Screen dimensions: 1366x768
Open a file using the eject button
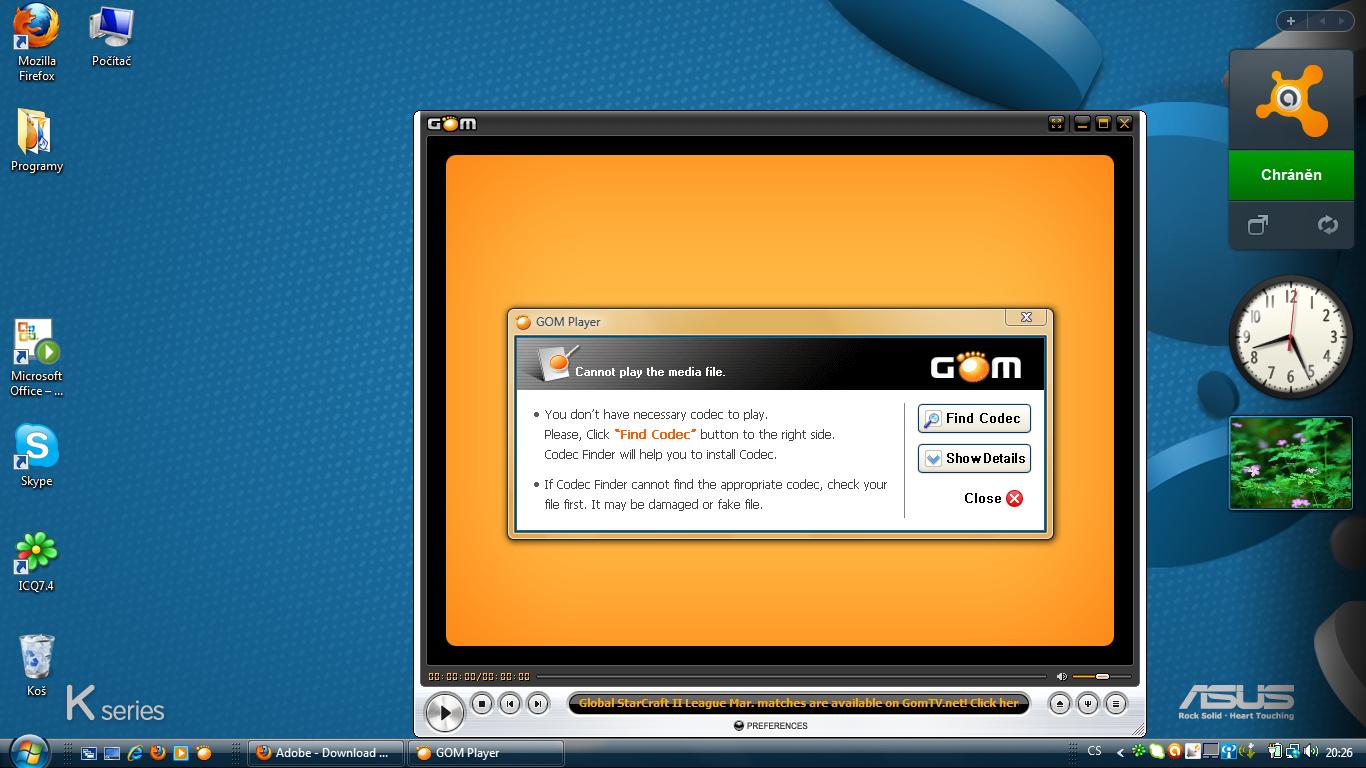point(1060,704)
